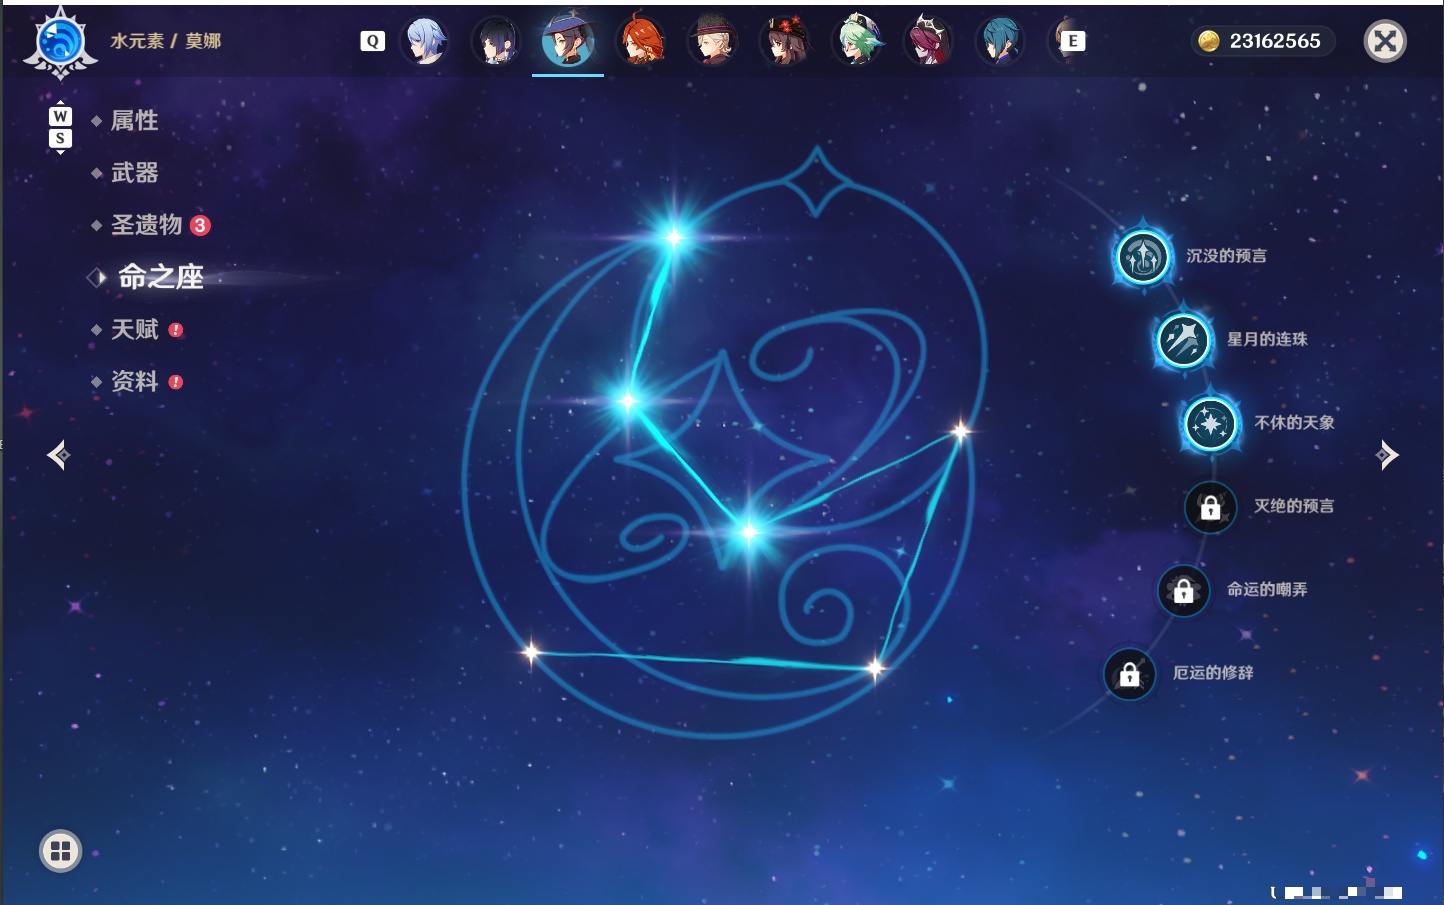Choose the first blue-haired character portrait

pyautogui.click(x=425, y=41)
